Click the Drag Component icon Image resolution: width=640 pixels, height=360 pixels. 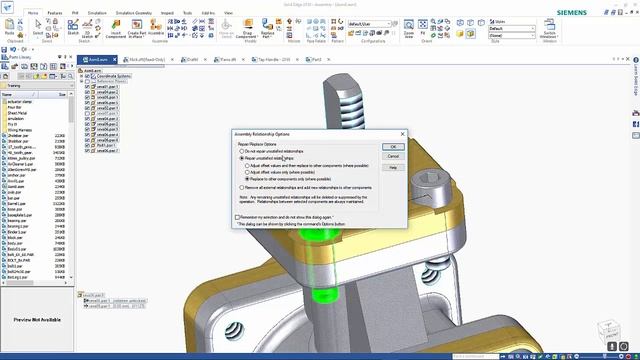pos(247,29)
